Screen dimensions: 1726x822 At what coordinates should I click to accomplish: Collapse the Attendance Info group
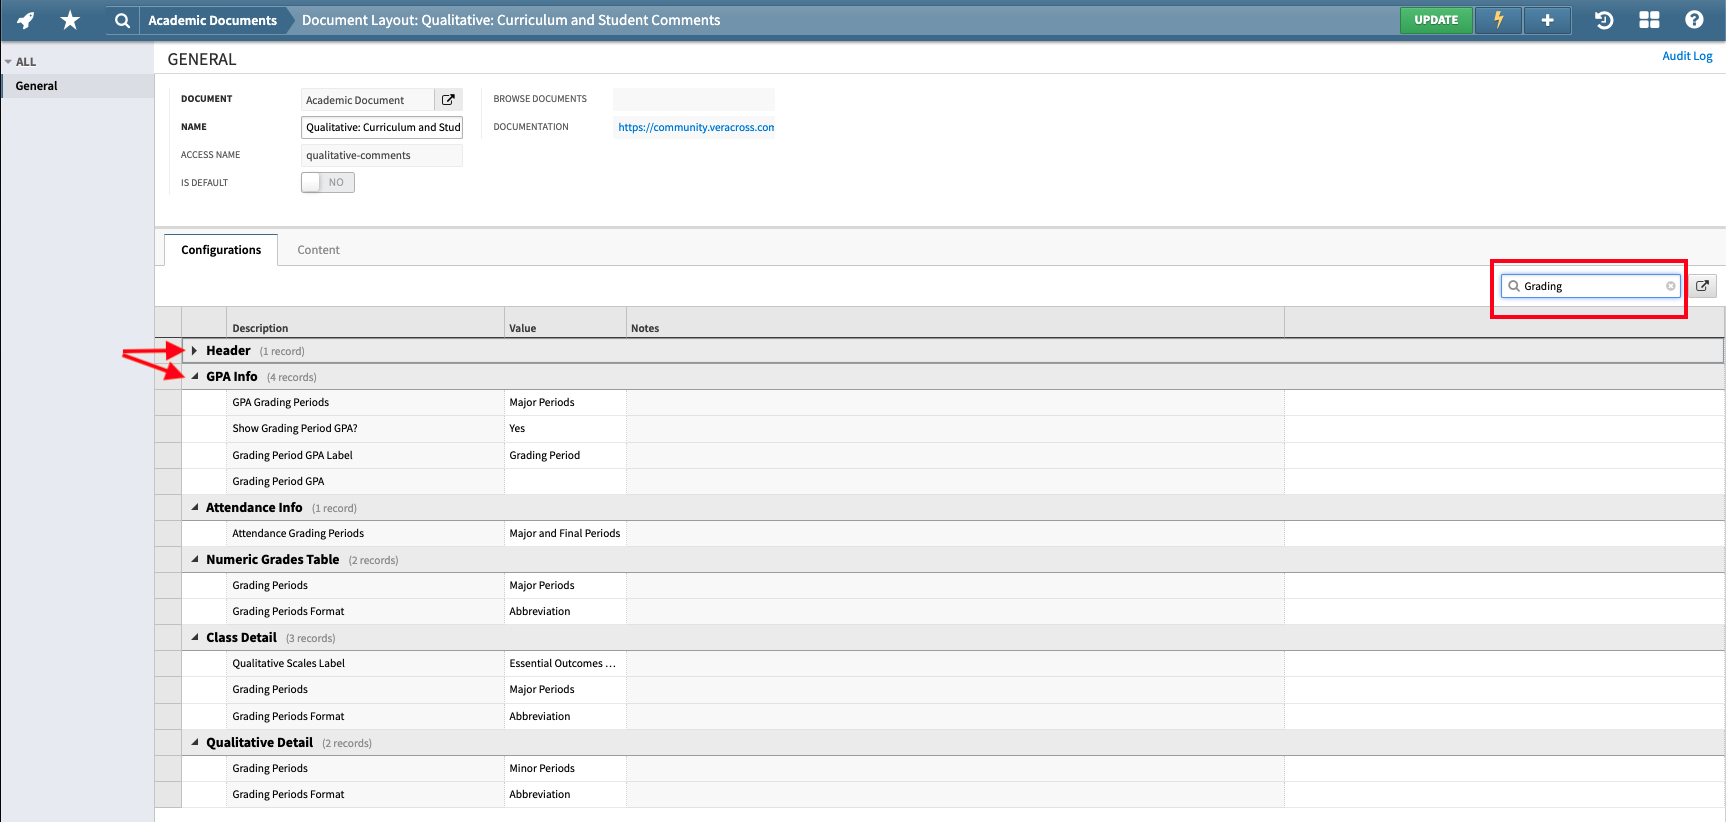point(195,508)
